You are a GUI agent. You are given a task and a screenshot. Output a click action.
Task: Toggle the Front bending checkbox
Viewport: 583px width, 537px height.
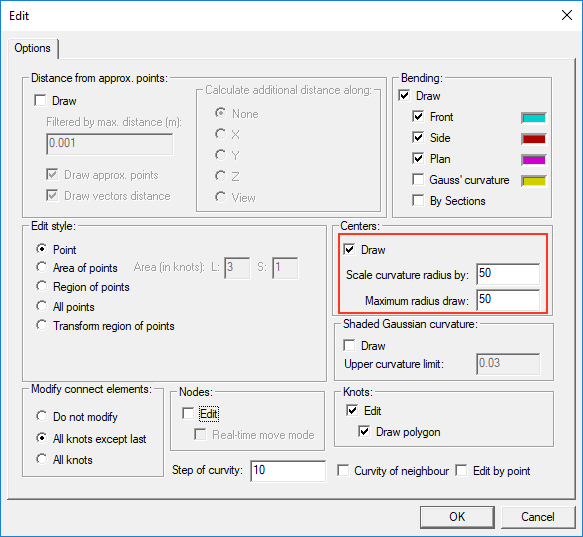(418, 116)
